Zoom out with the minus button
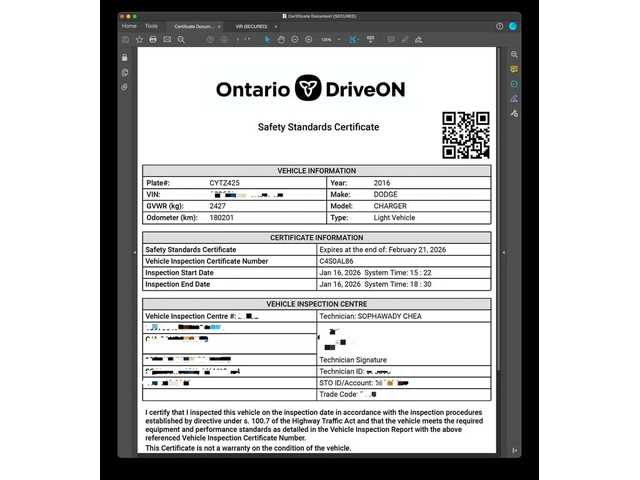The width and height of the screenshot is (640, 480). click(x=295, y=39)
